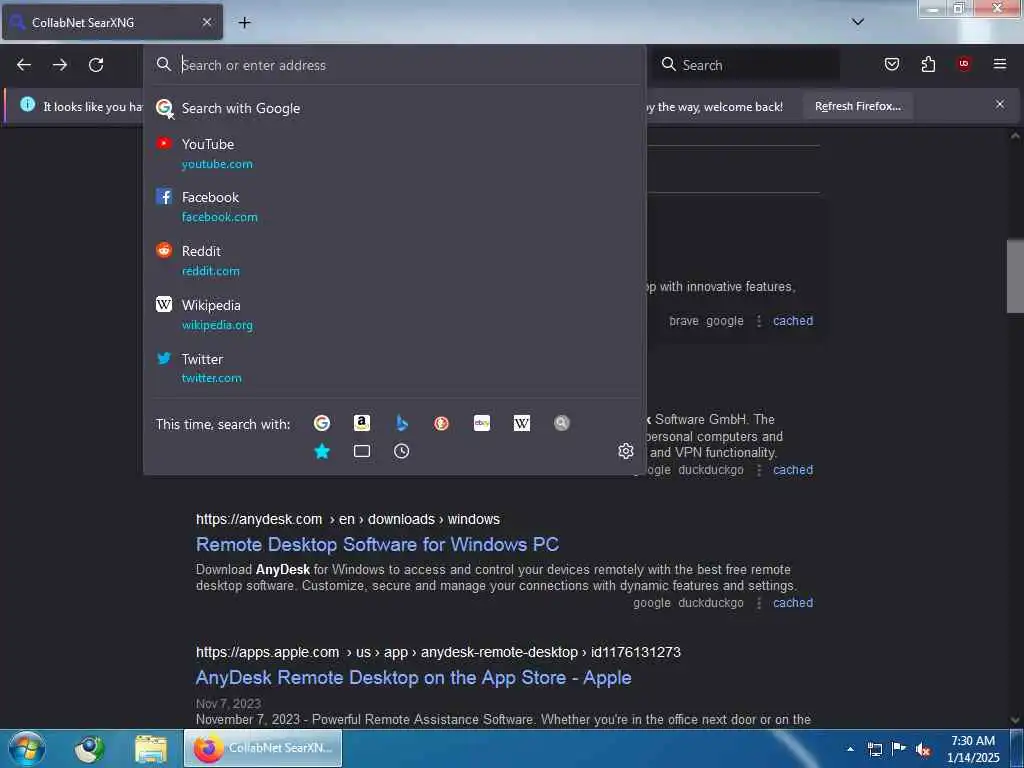Open cached link of Windows PC result
The width and height of the screenshot is (1024, 768).
tap(793, 603)
